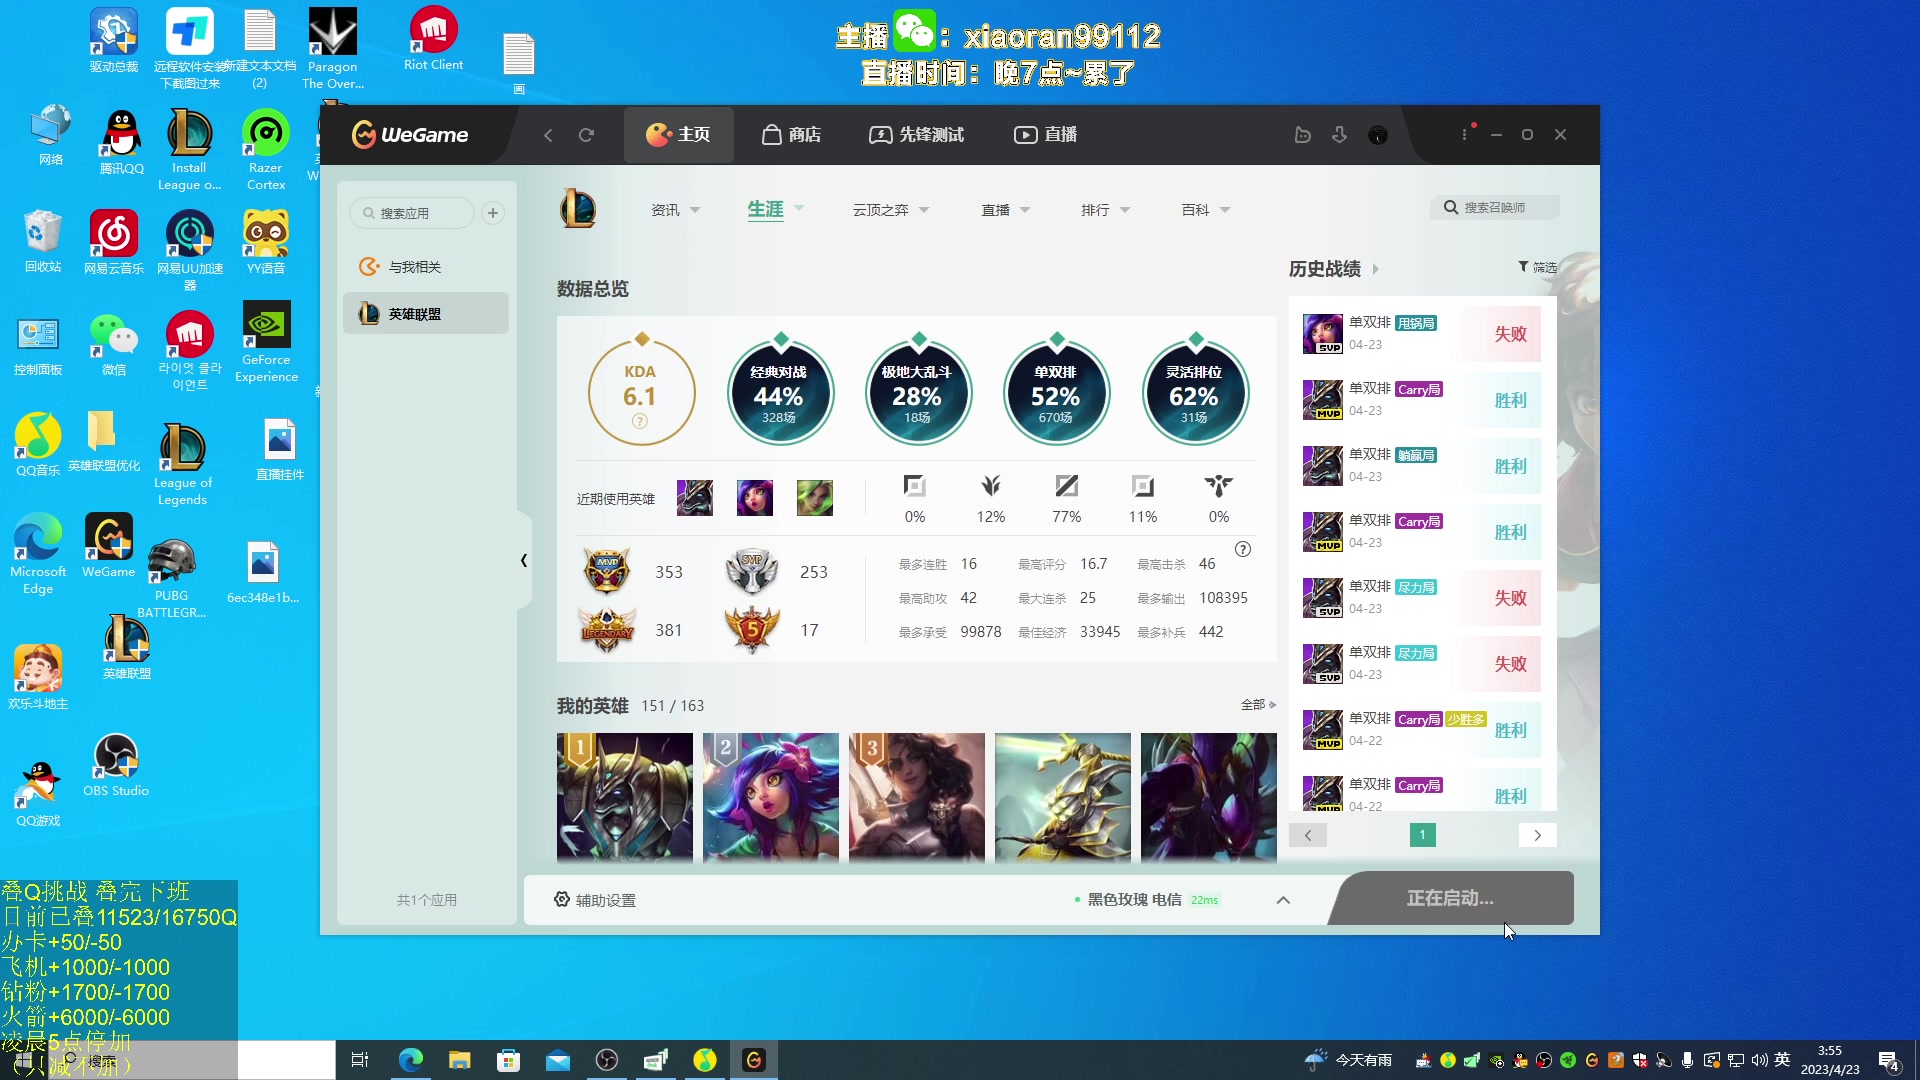
Task: Open the 单双排 52% win rate circle
Action: [x=1056, y=393]
